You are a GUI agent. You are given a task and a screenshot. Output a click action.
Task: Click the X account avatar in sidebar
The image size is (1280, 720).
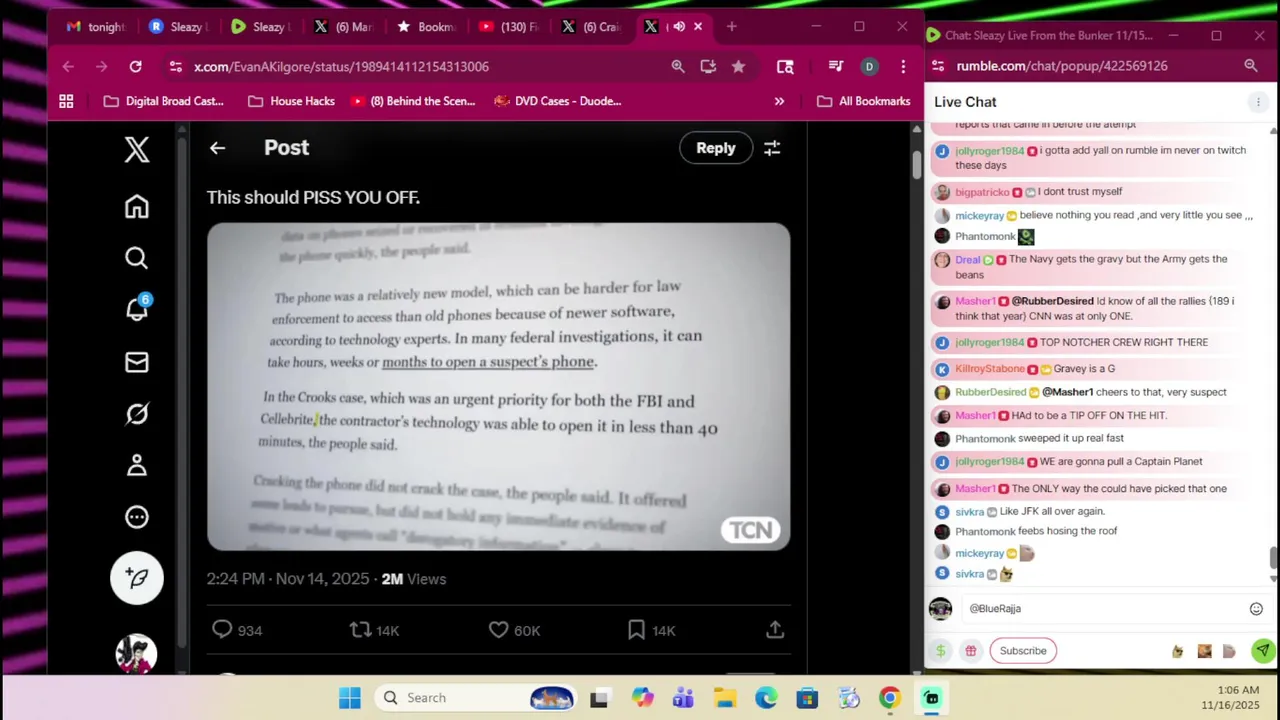pyautogui.click(x=137, y=654)
